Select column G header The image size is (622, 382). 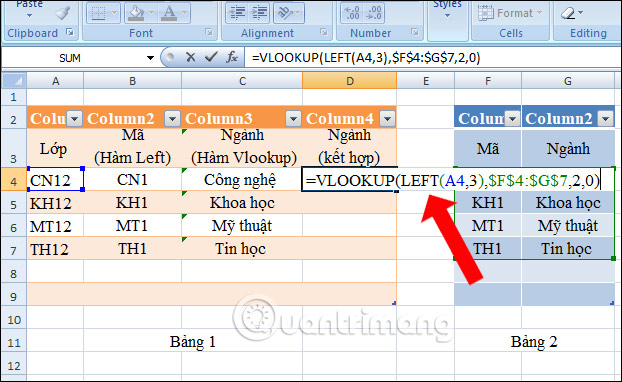click(568, 81)
